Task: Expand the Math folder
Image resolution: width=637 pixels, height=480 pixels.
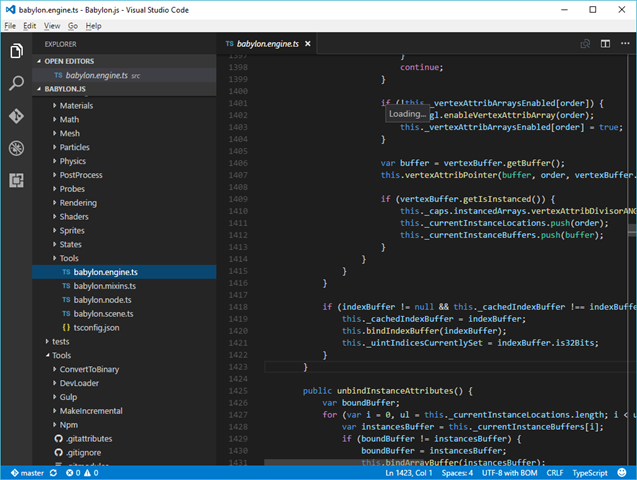Action: (x=124, y=119)
